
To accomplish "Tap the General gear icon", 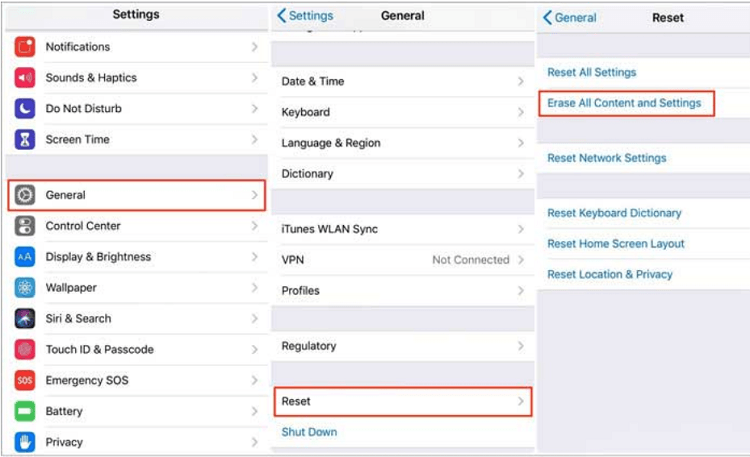I will coord(25,195).
